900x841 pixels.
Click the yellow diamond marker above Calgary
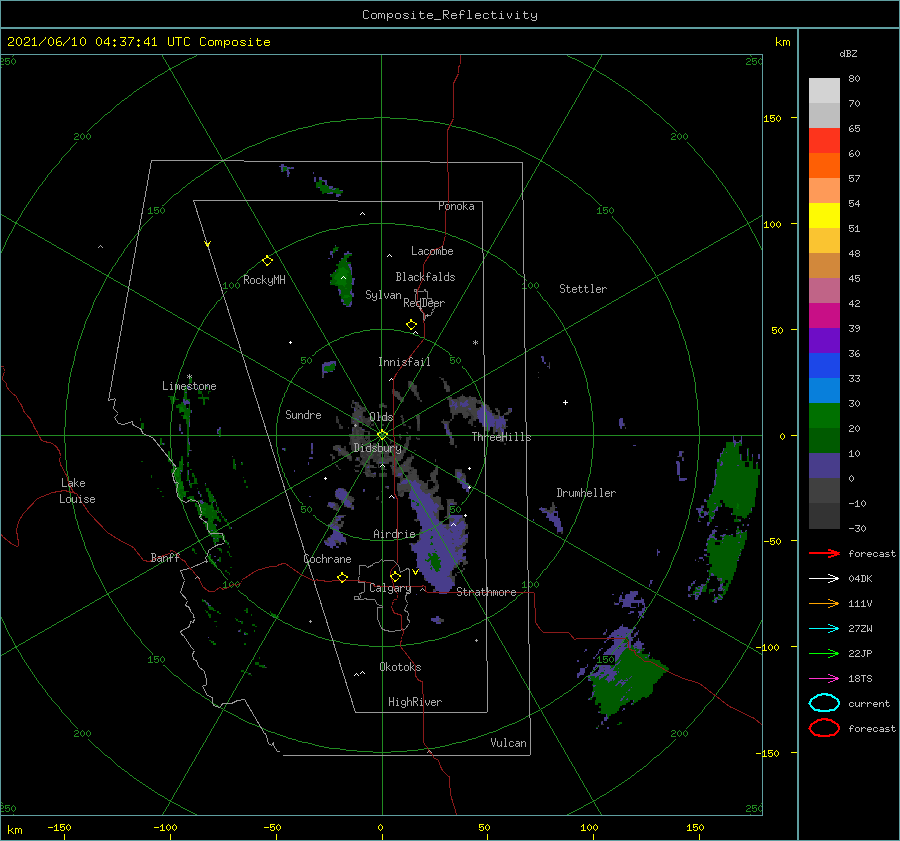pyautogui.click(x=395, y=576)
